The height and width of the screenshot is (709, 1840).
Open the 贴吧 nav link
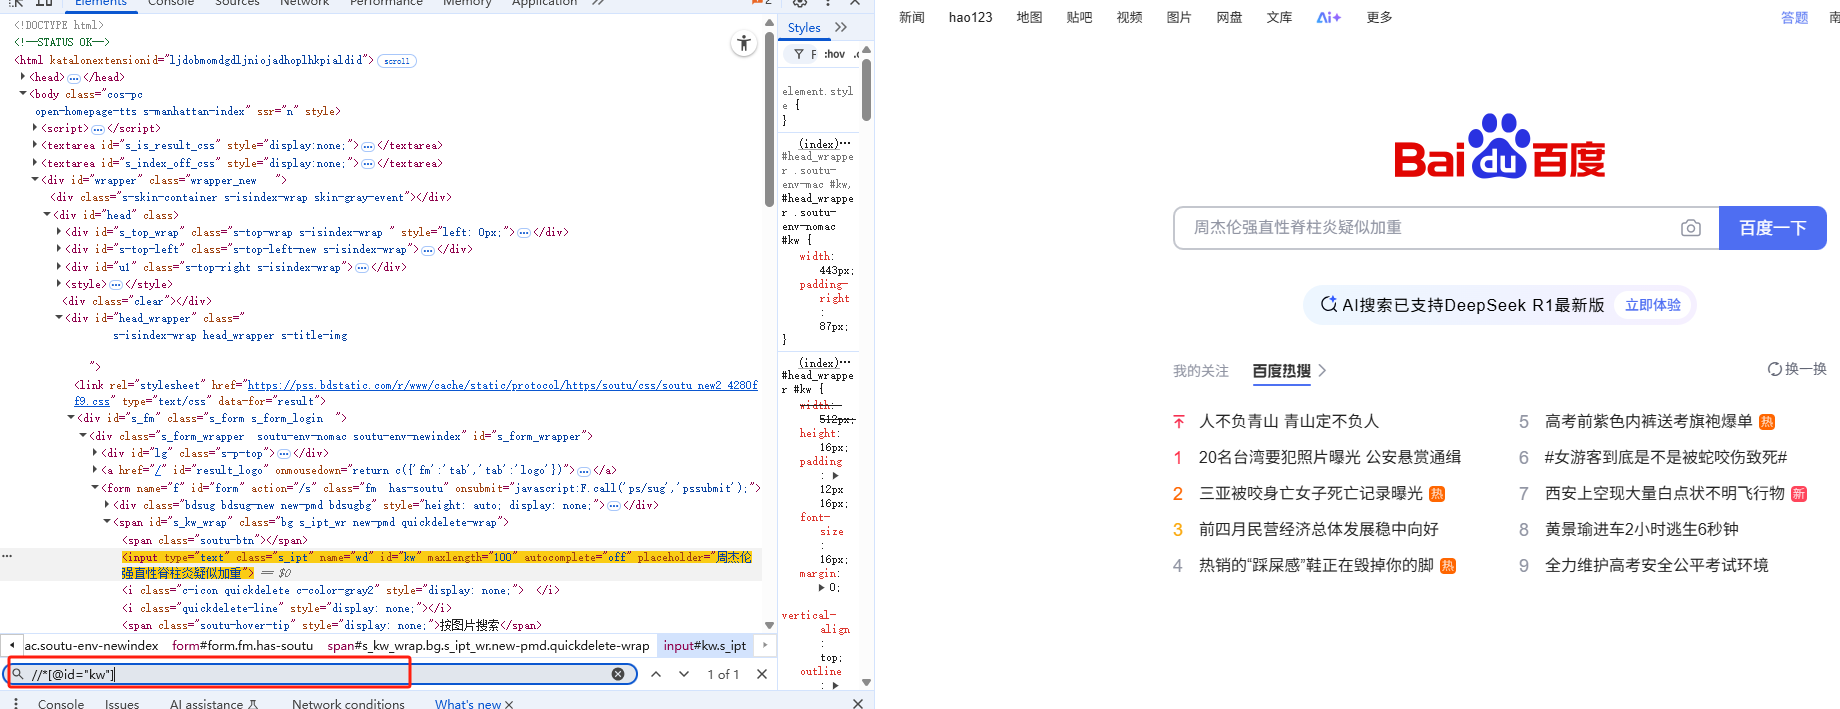pyautogui.click(x=1080, y=17)
